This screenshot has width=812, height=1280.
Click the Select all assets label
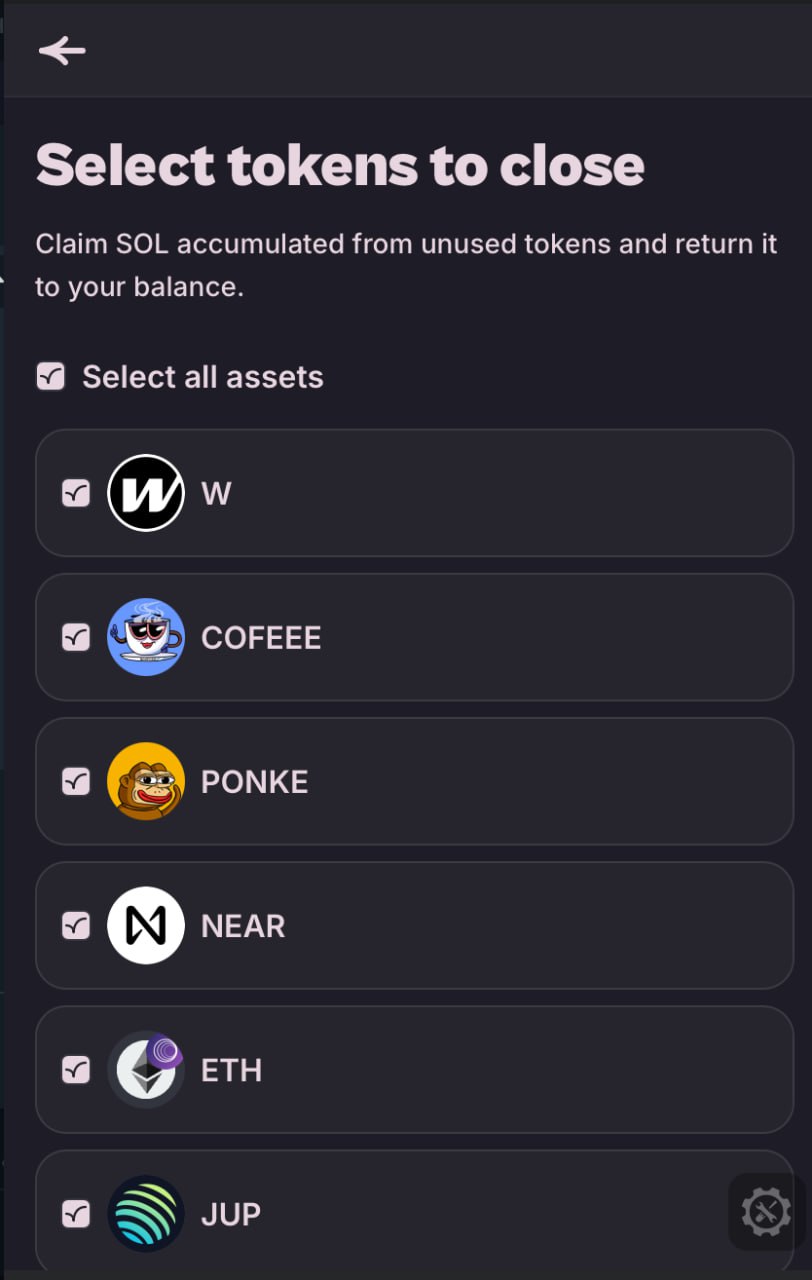203,377
